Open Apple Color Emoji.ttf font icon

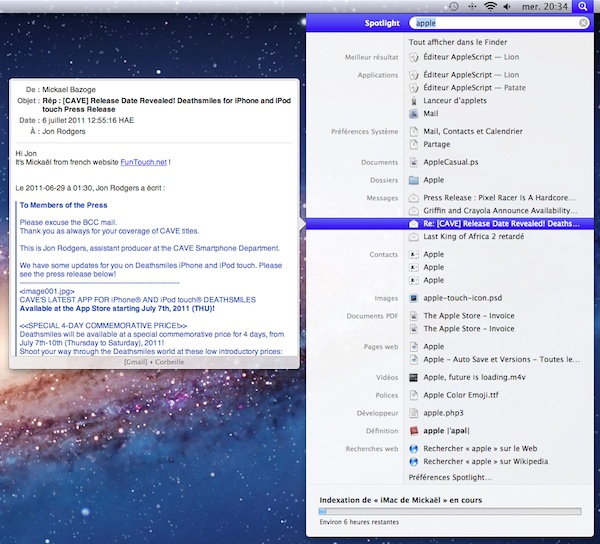pos(414,395)
